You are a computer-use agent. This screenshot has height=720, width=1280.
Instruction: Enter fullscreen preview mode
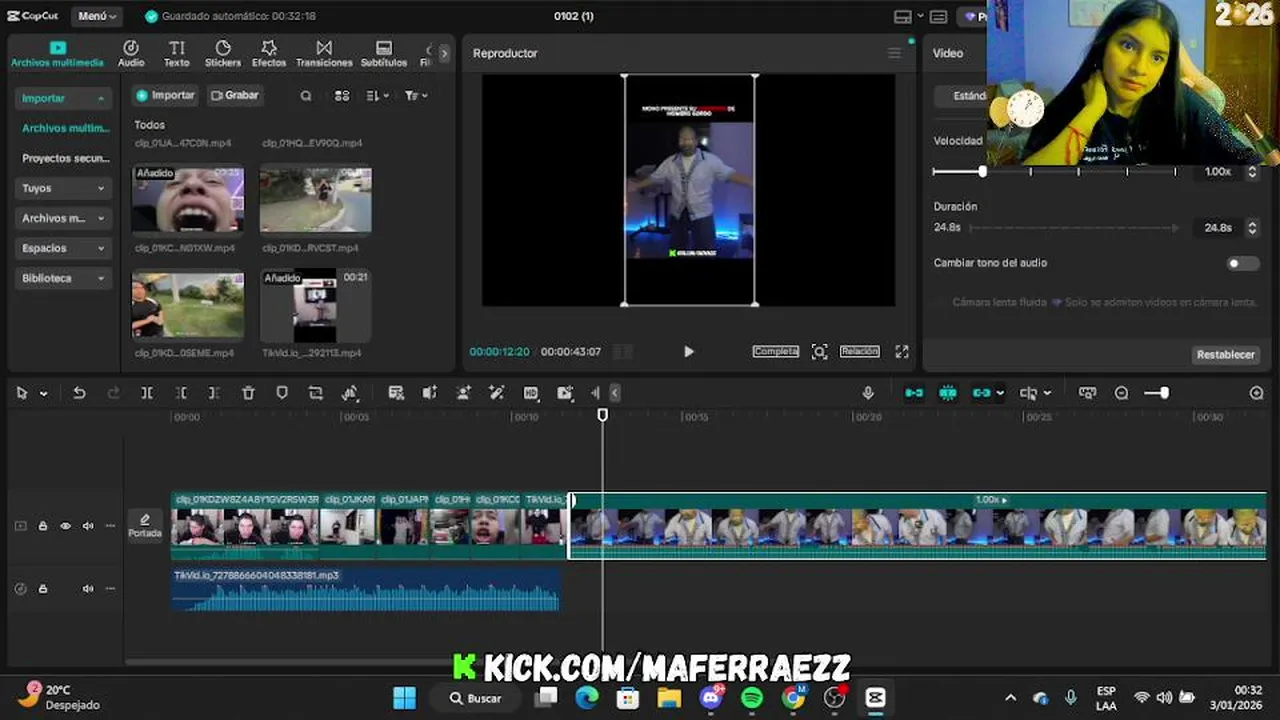(x=902, y=352)
